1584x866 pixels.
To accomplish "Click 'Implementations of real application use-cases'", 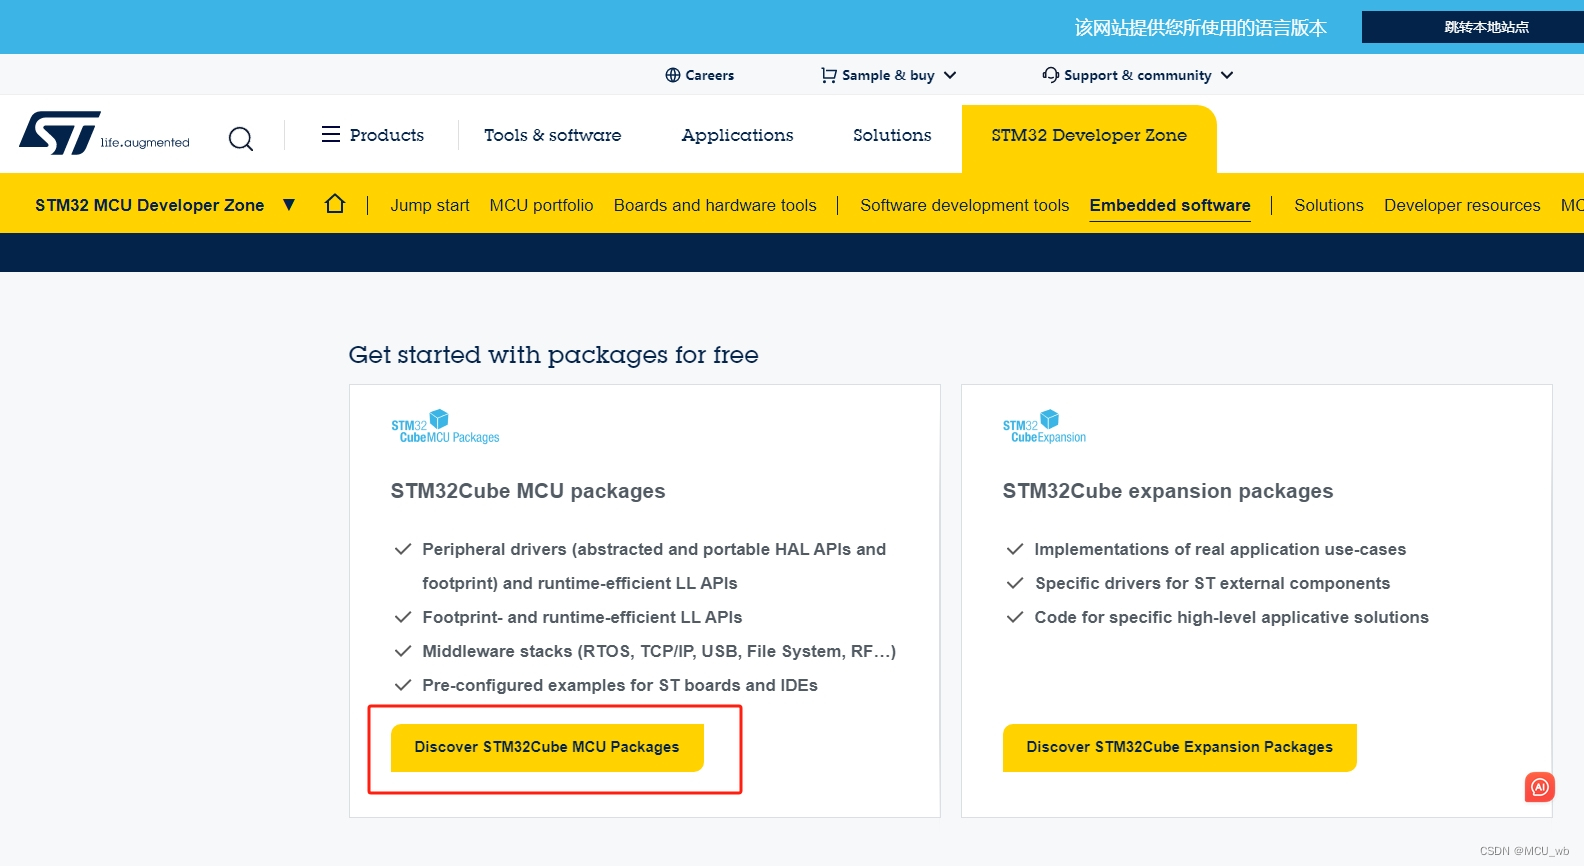I will (x=1220, y=549).
